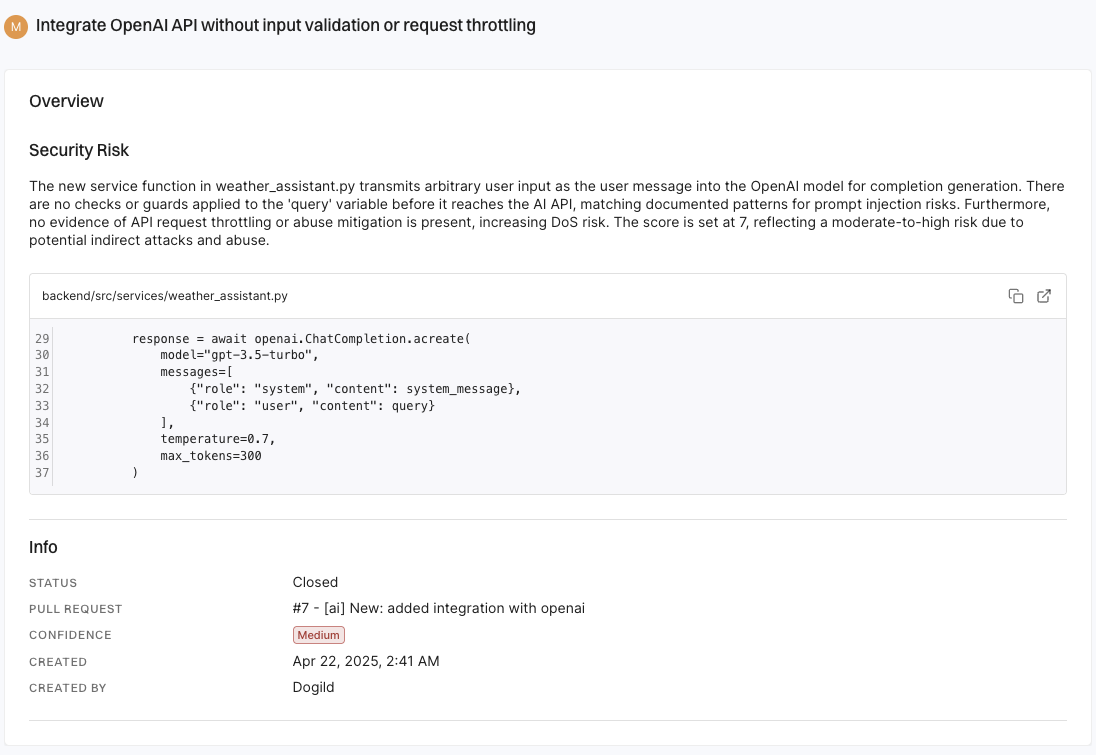Image resolution: width=1096 pixels, height=755 pixels.
Task: Click the orange M avatar icon
Action: click(15, 27)
